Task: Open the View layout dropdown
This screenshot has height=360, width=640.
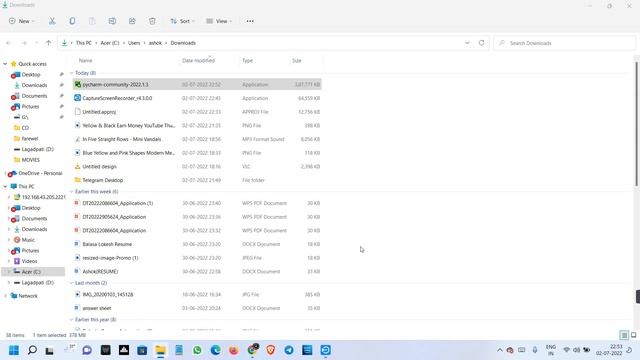Action: [219, 21]
